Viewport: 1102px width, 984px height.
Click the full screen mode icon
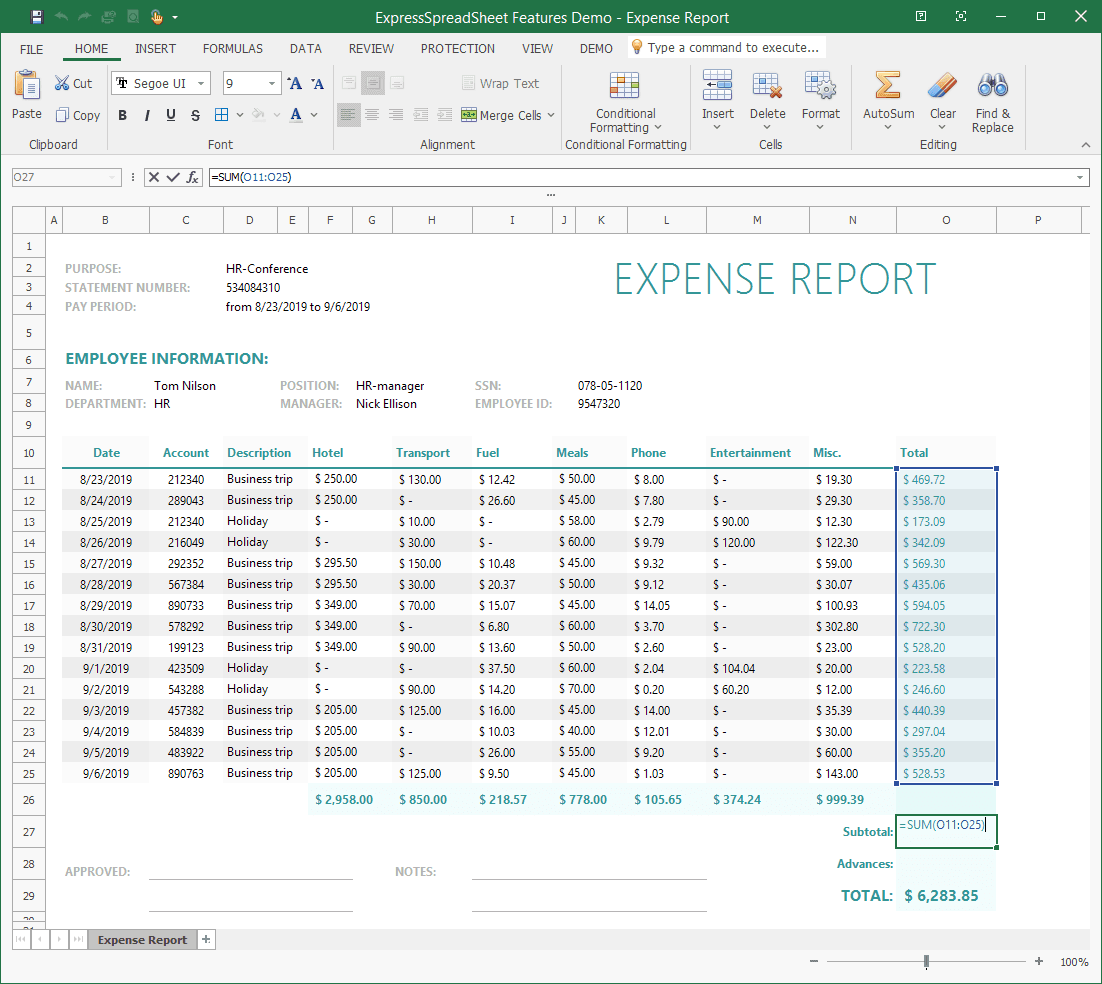[x=961, y=16]
